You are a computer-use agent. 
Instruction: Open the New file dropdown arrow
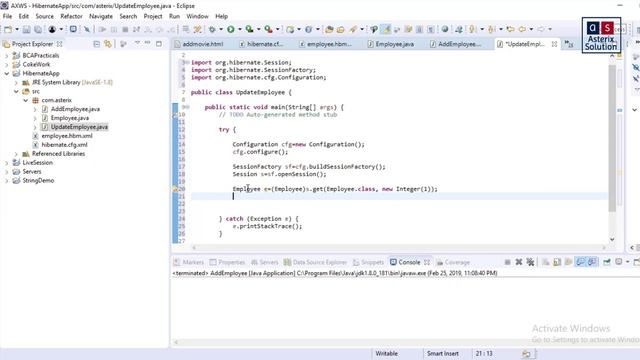tap(17, 29)
